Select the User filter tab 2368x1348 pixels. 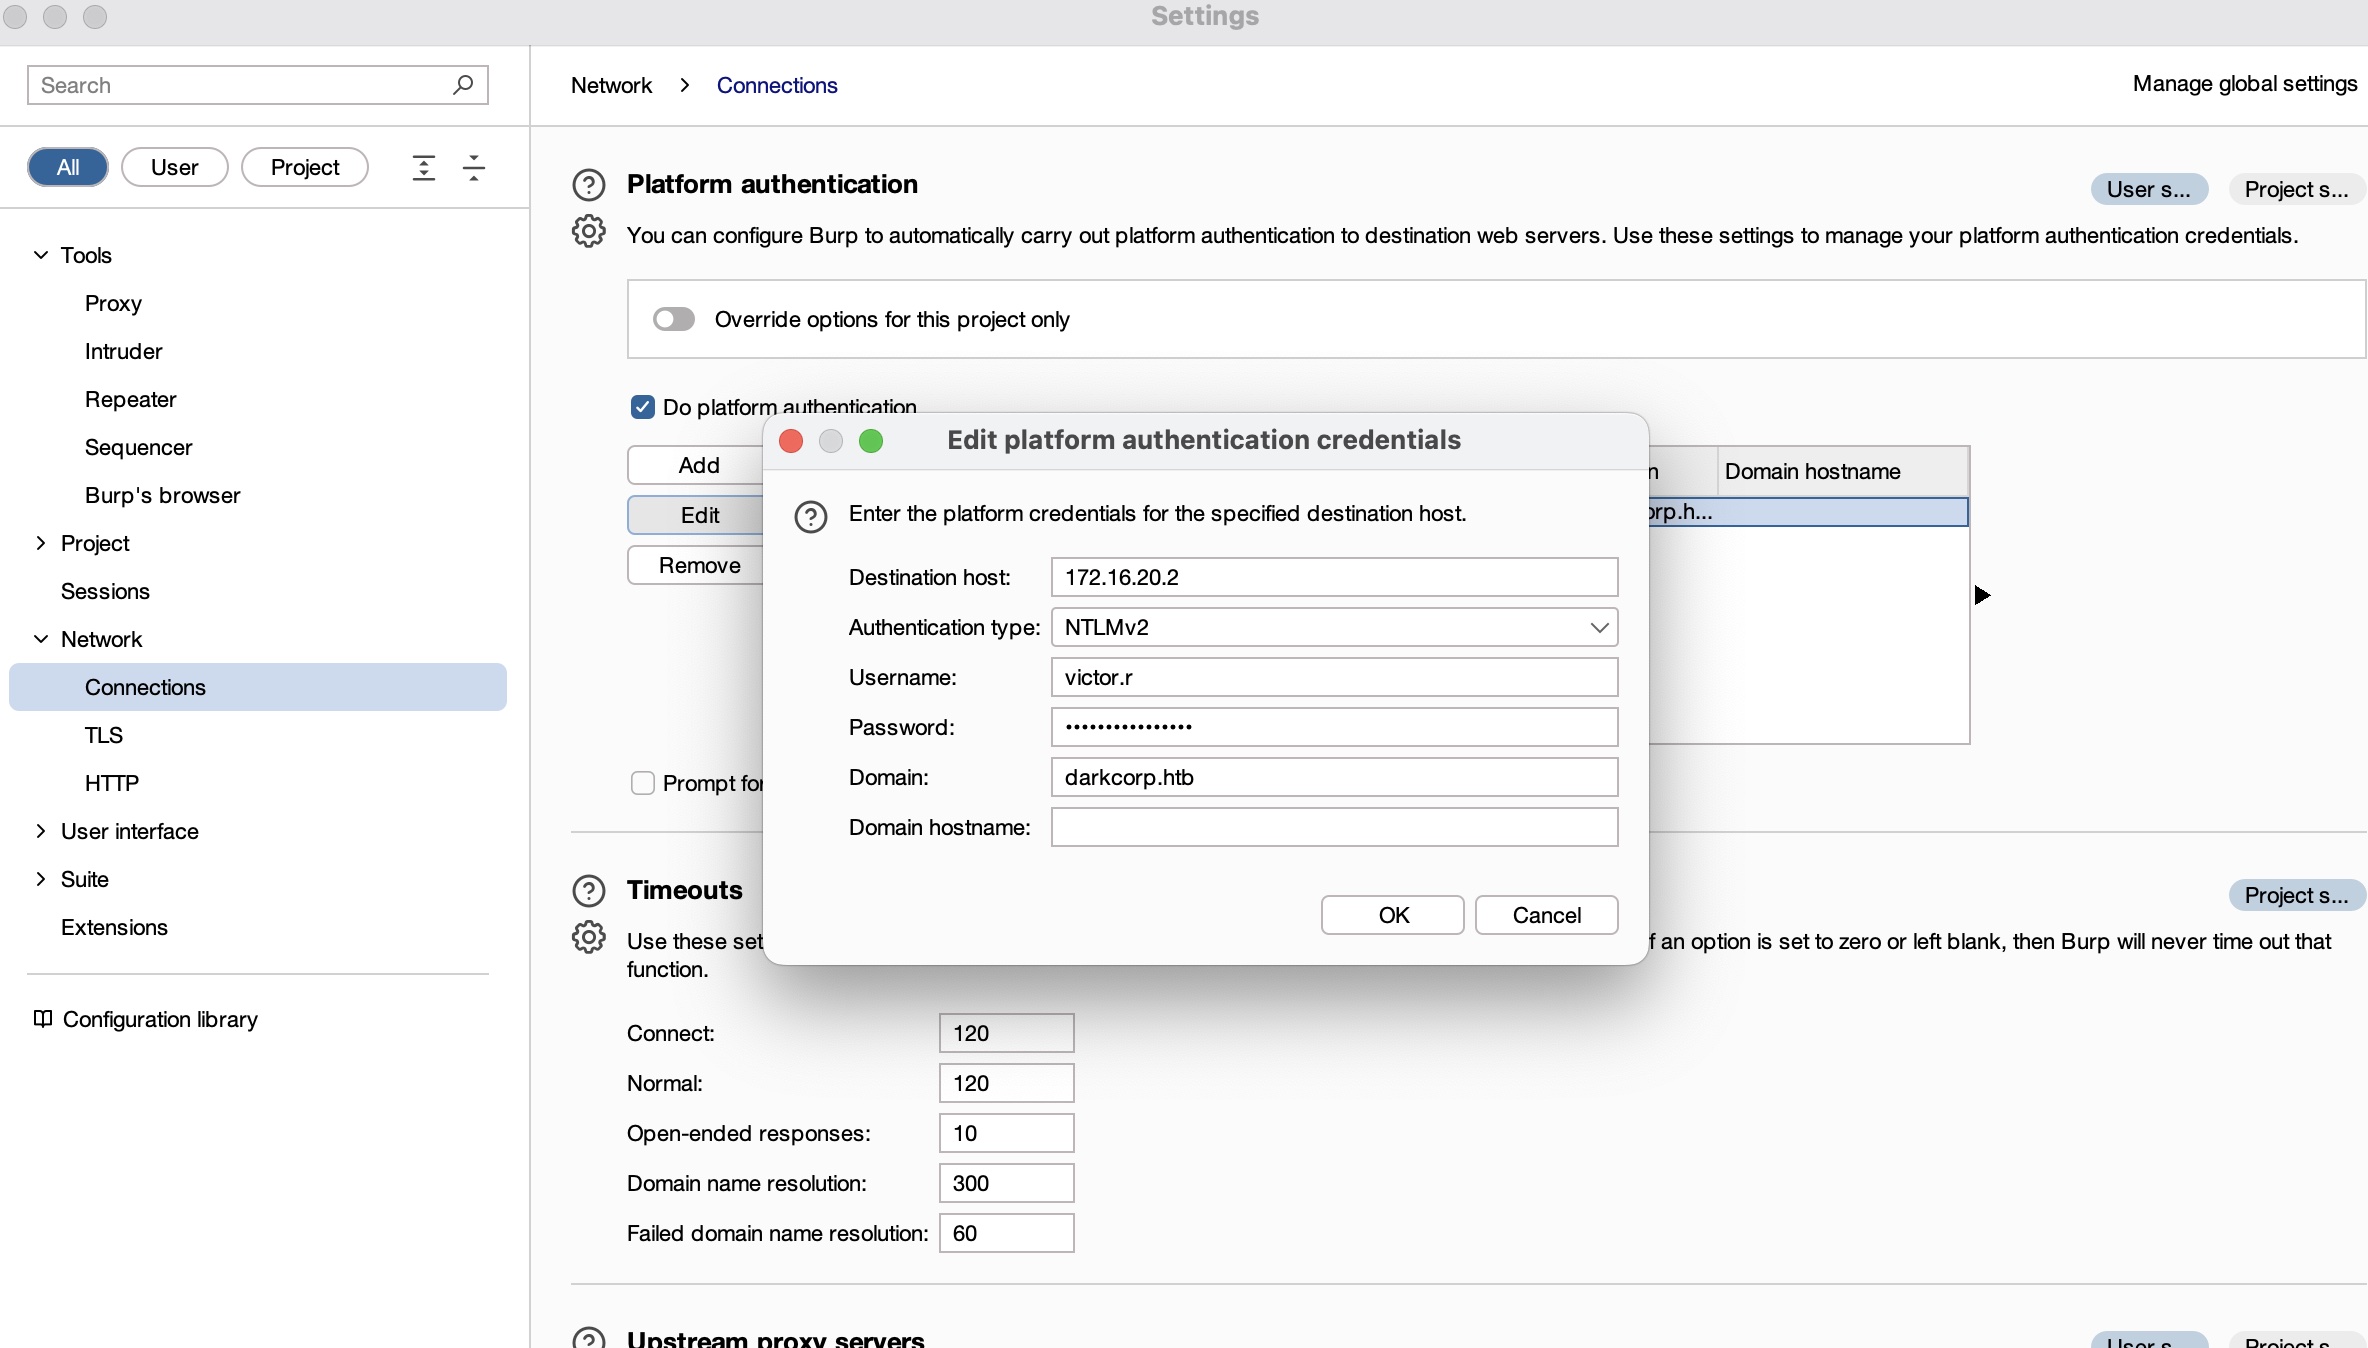[174, 167]
